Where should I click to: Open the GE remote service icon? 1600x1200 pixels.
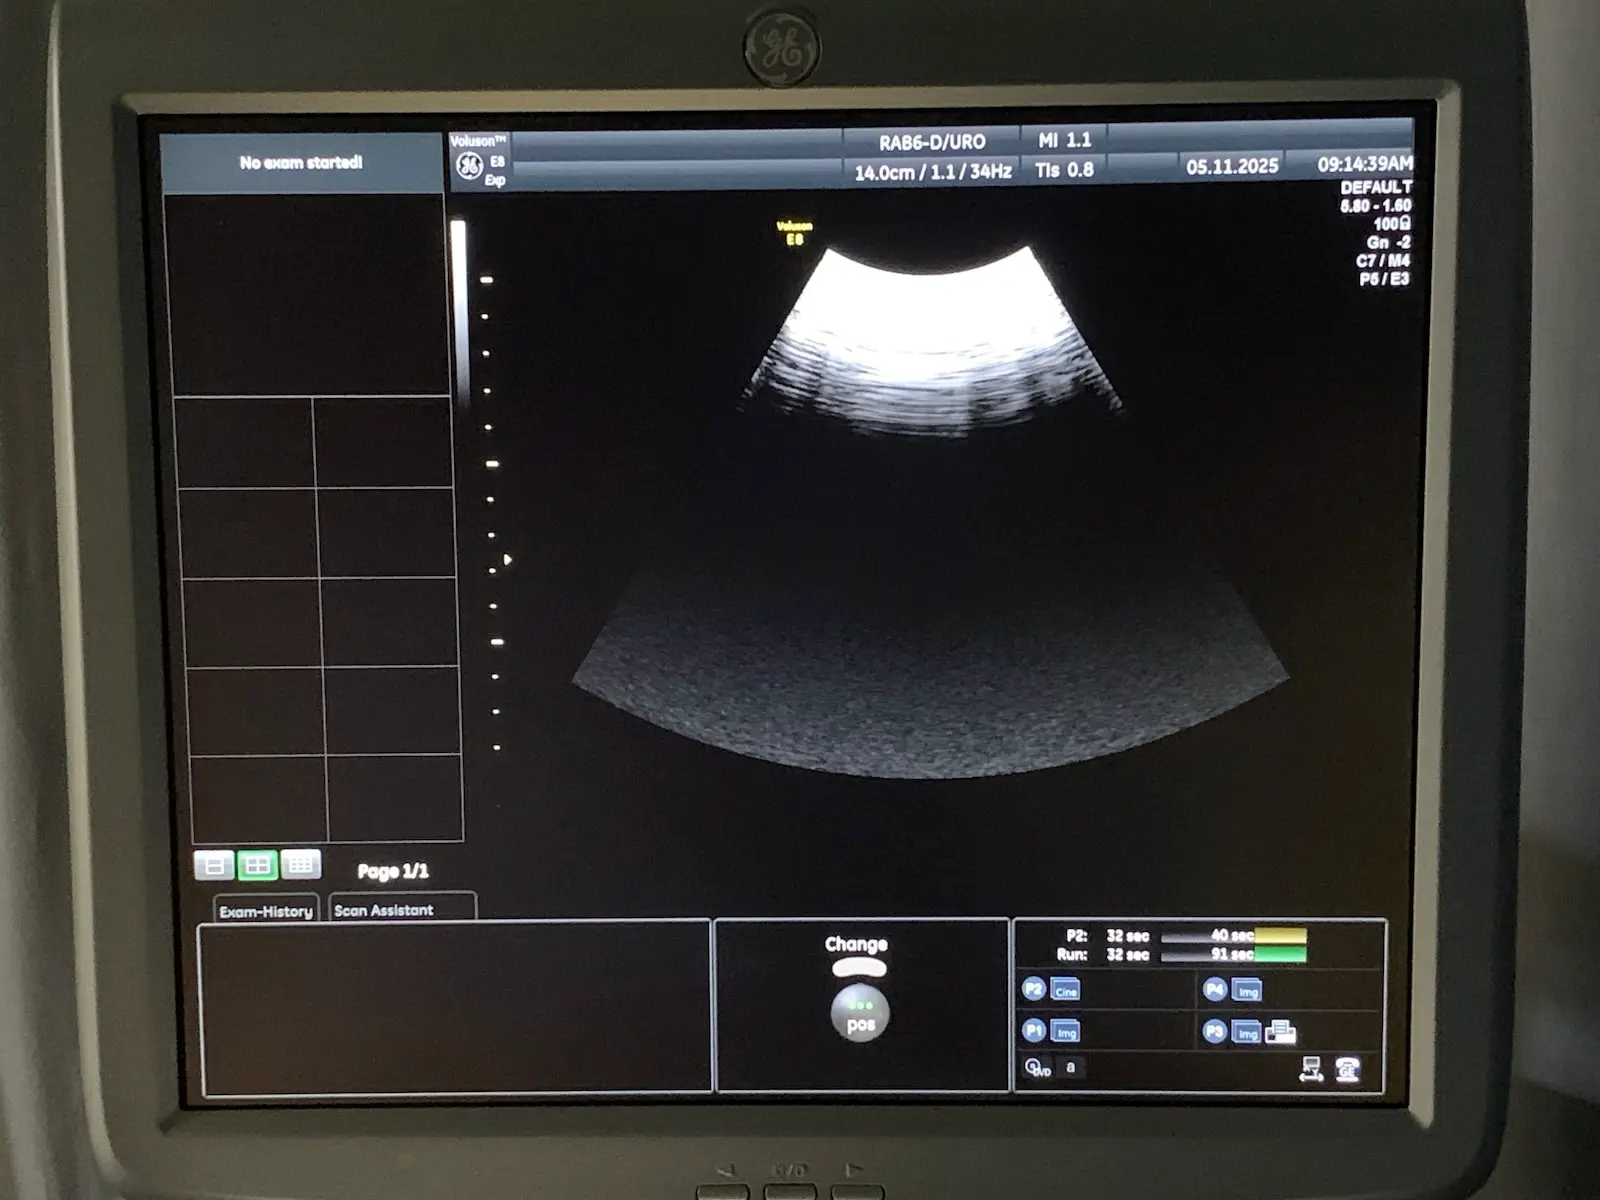(x=1349, y=1068)
